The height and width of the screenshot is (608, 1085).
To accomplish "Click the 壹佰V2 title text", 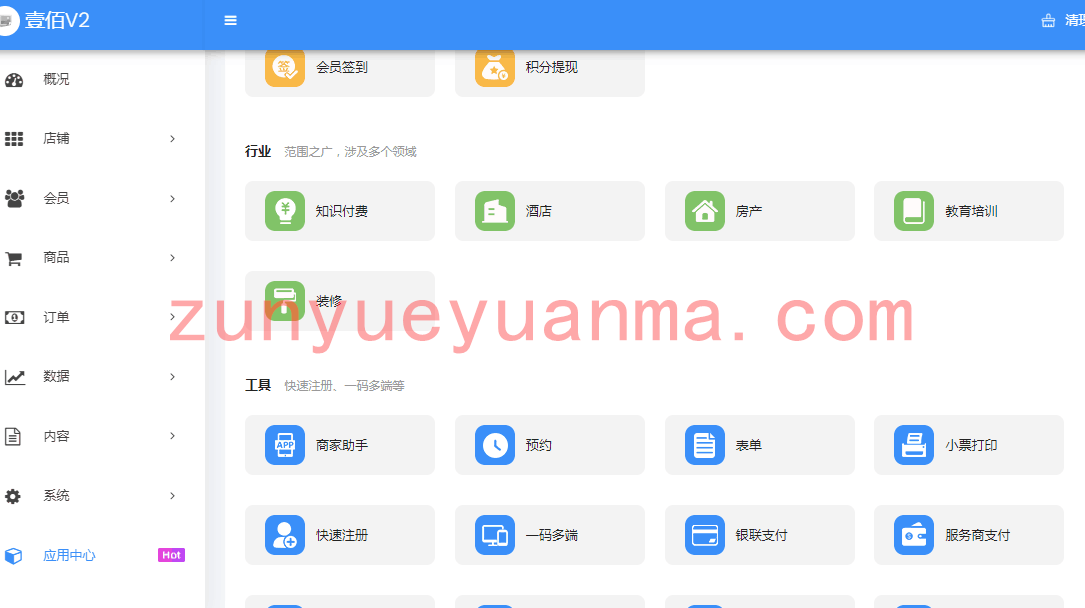I will (57, 20).
